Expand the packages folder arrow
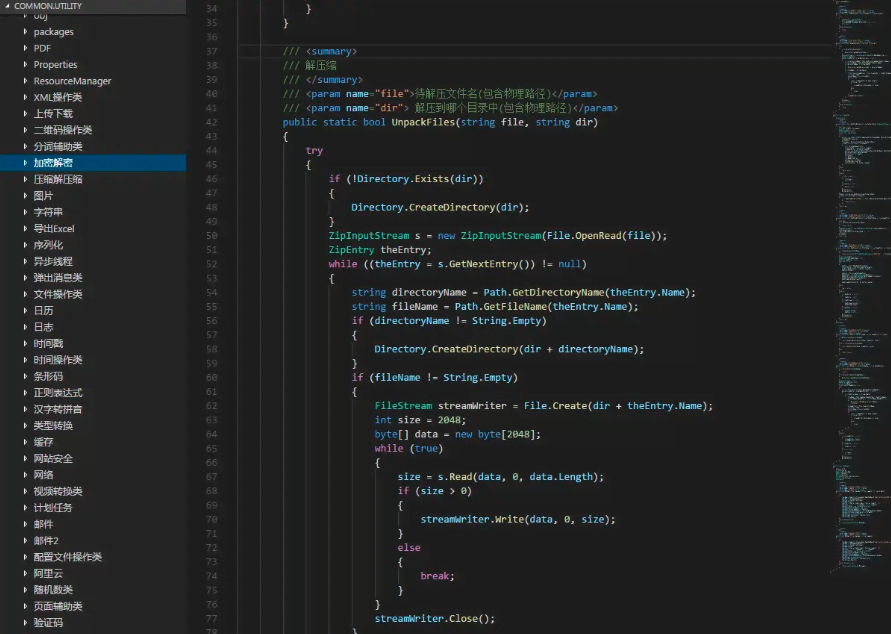This screenshot has width=891, height=634. [26, 32]
